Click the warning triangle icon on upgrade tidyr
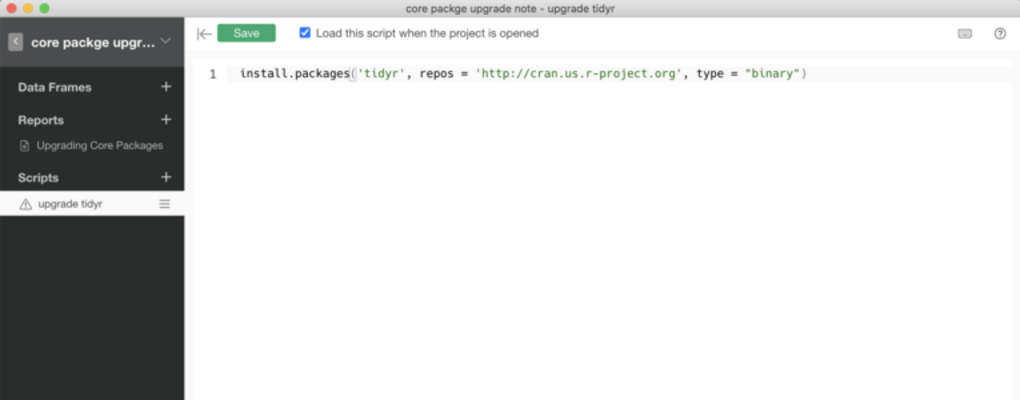The height and width of the screenshot is (400, 1020). click(x=25, y=204)
